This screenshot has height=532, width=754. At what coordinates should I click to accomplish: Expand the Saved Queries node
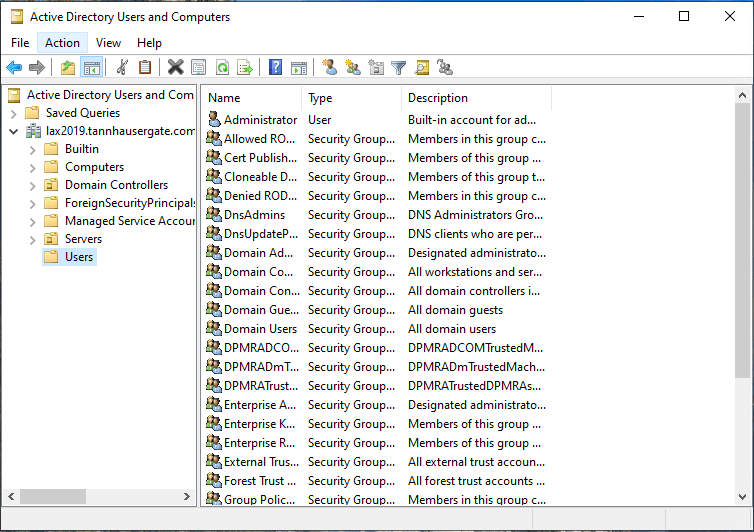(x=14, y=113)
